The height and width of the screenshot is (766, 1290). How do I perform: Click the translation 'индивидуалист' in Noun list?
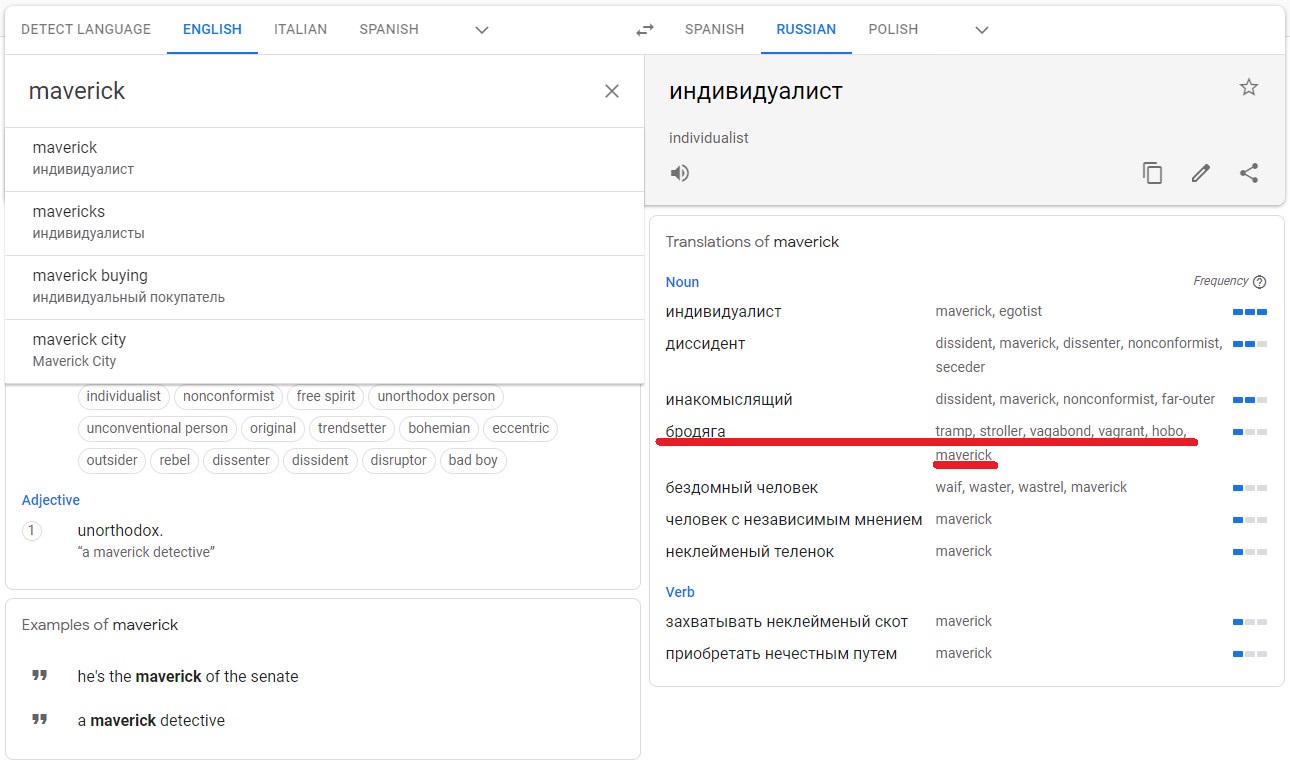724,312
